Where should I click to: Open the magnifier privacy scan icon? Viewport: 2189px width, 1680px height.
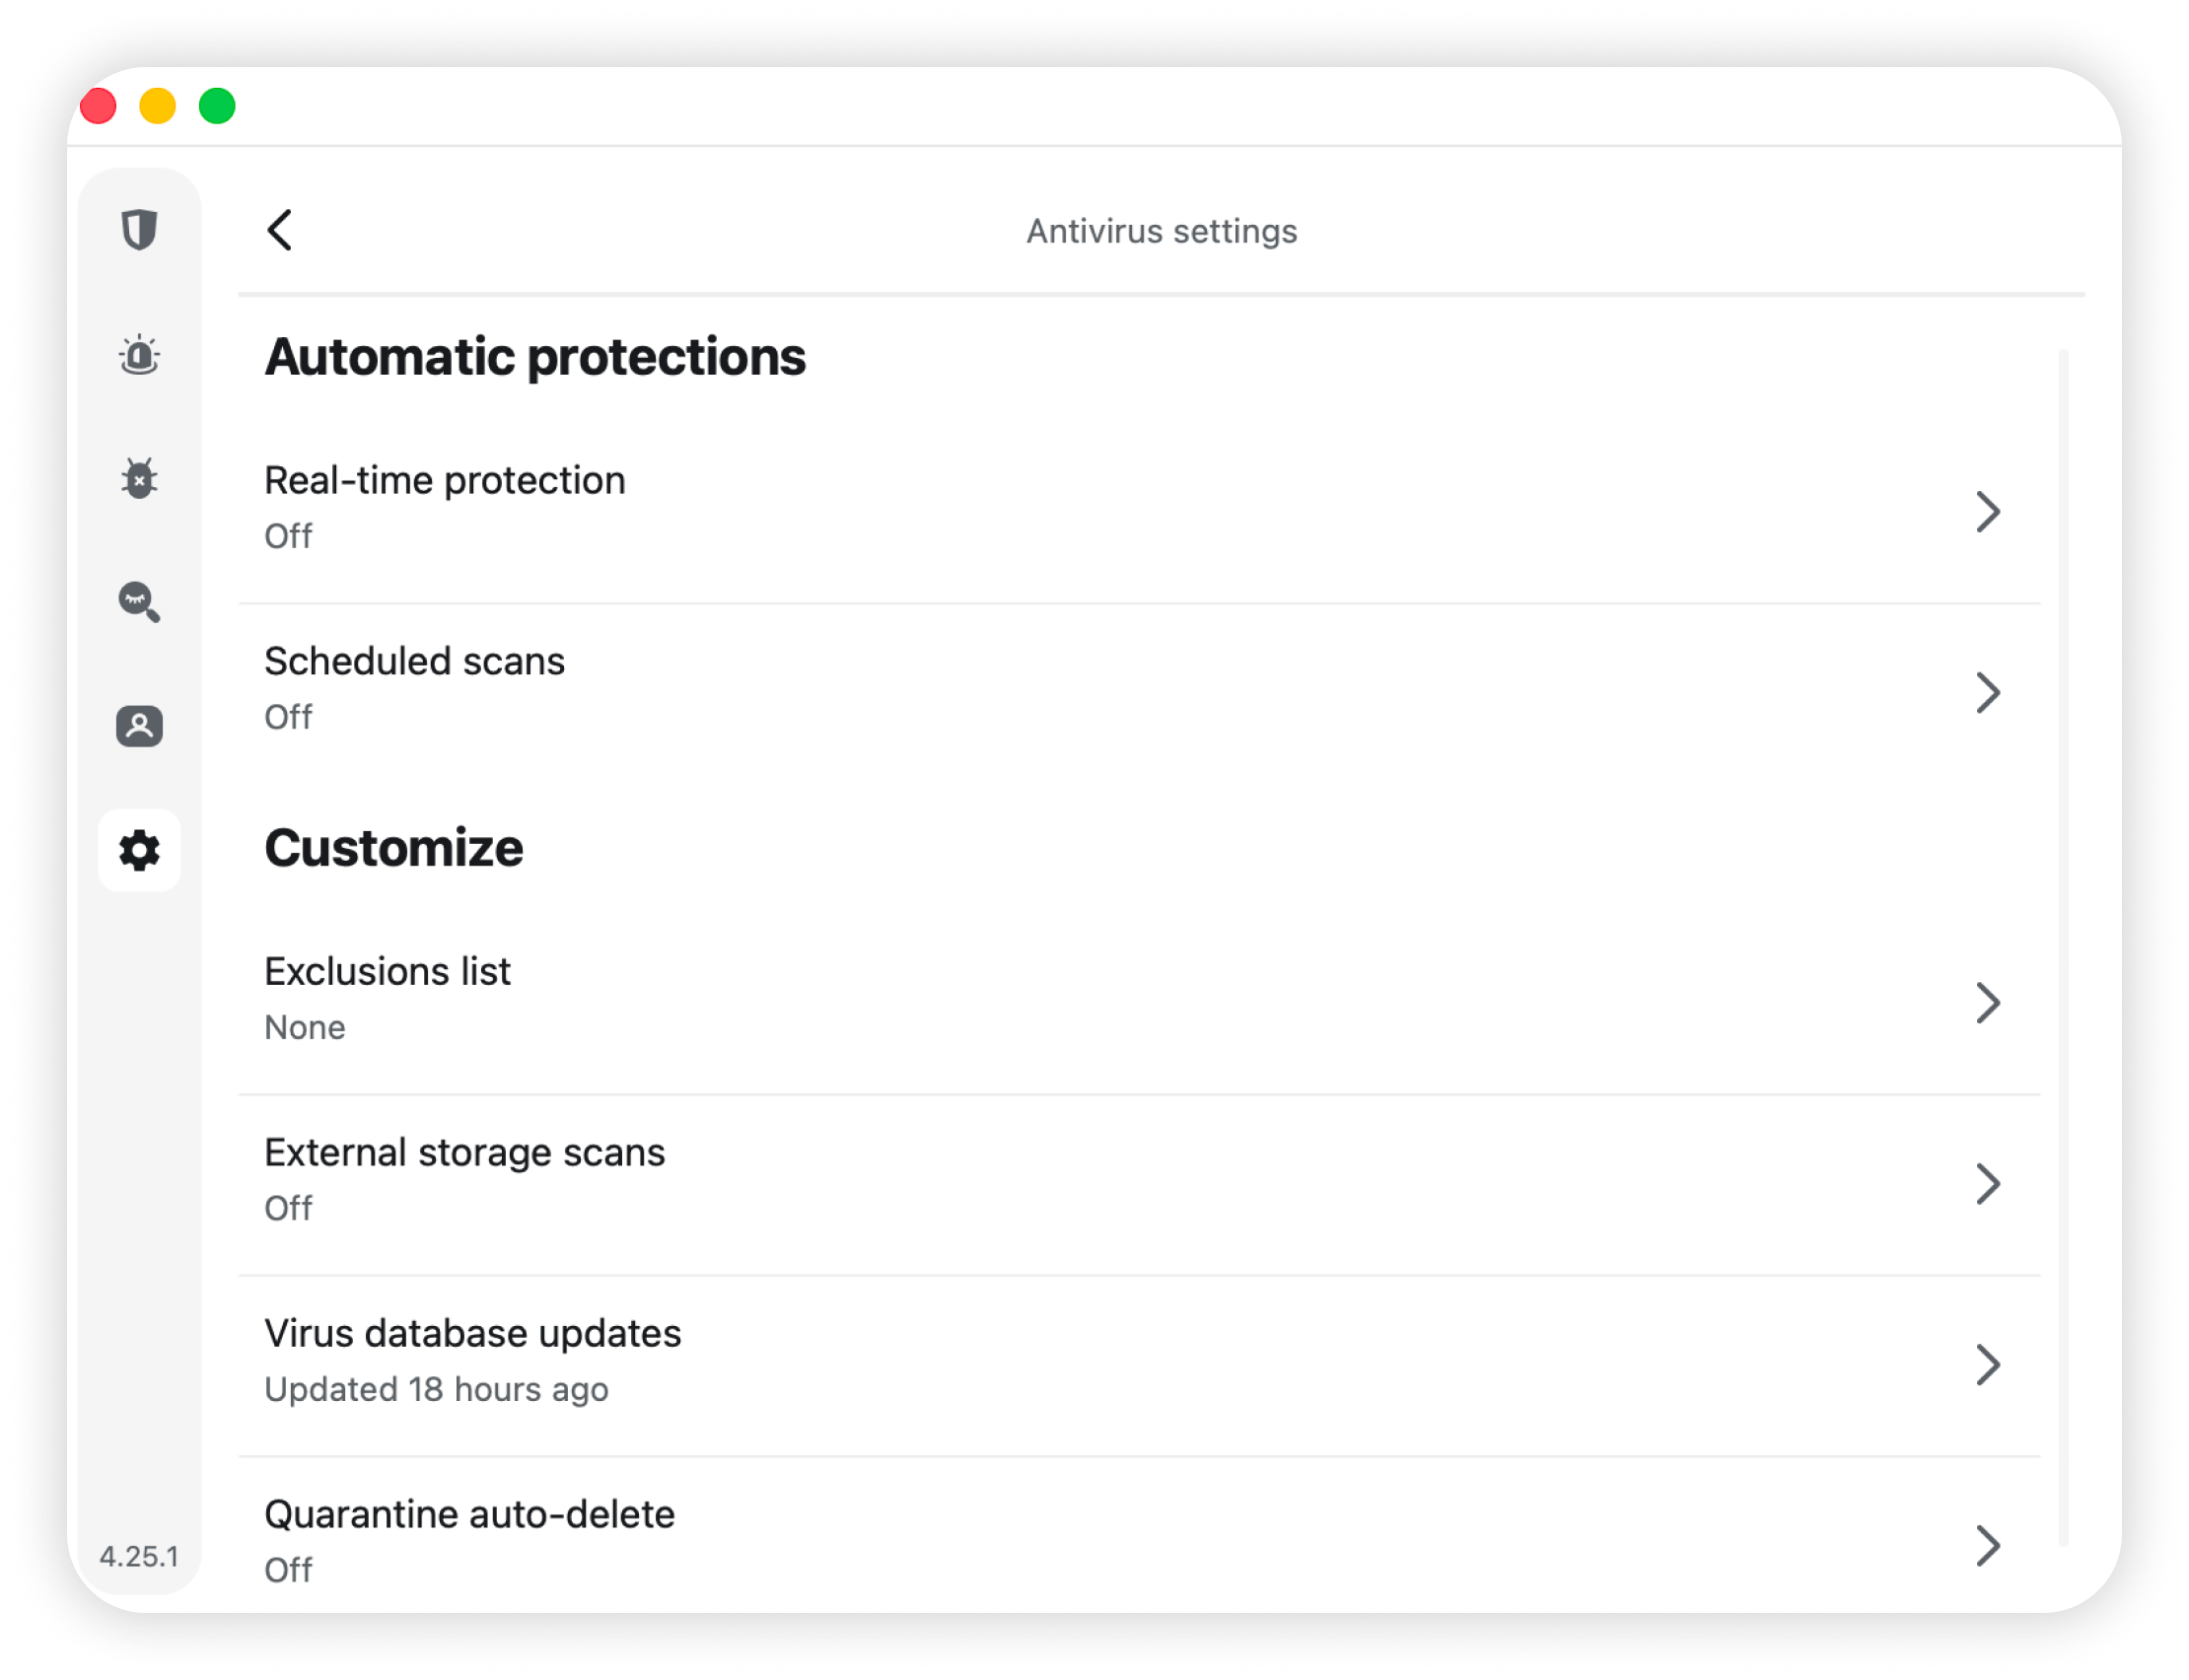[x=139, y=602]
